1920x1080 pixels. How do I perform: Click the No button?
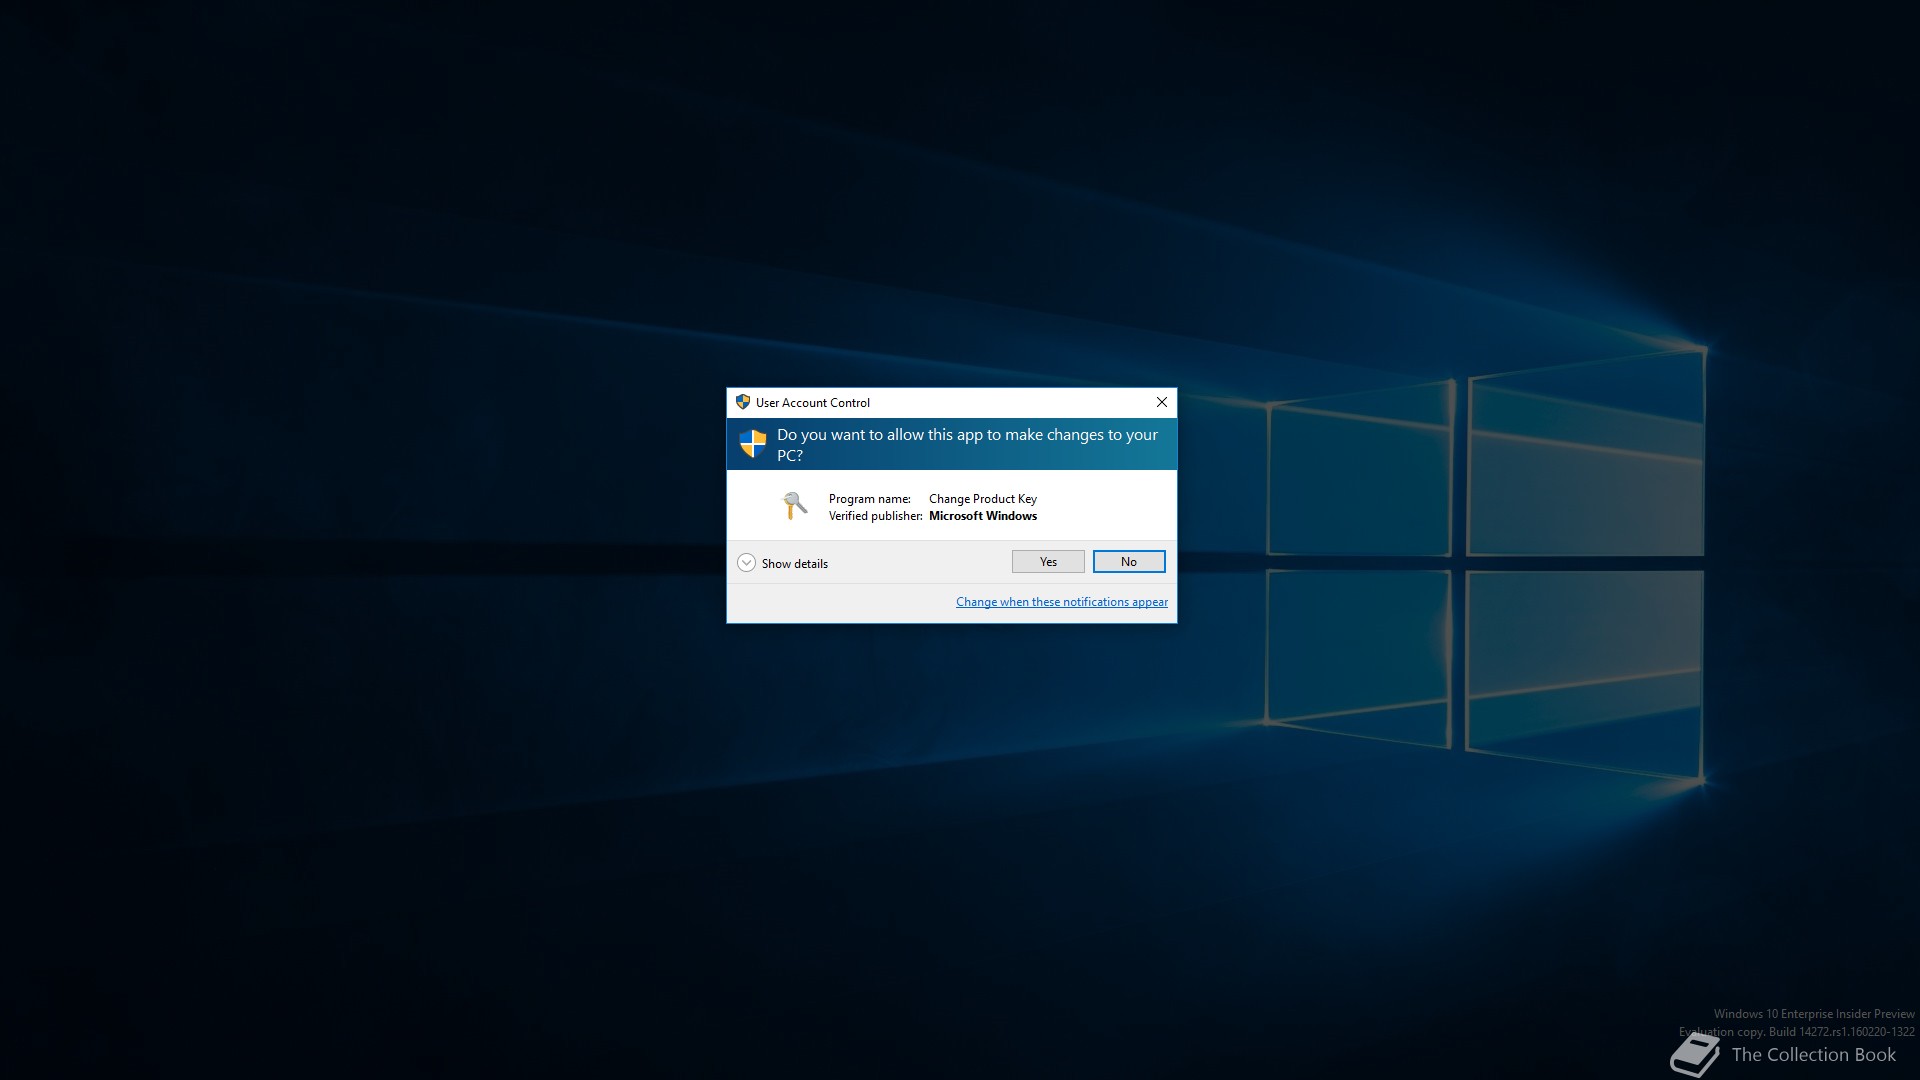(1129, 562)
